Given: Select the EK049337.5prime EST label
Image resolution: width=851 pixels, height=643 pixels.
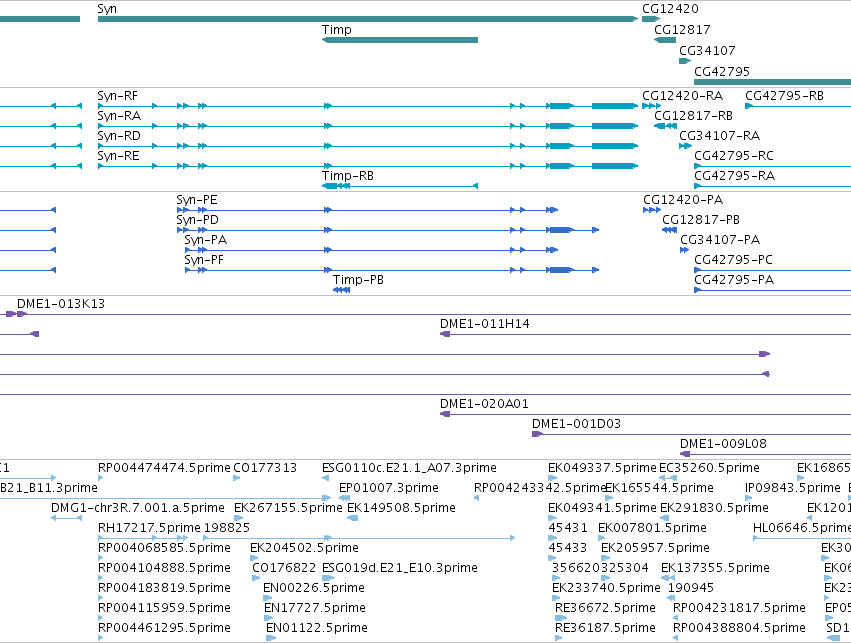Looking at the screenshot, I should (602, 468).
